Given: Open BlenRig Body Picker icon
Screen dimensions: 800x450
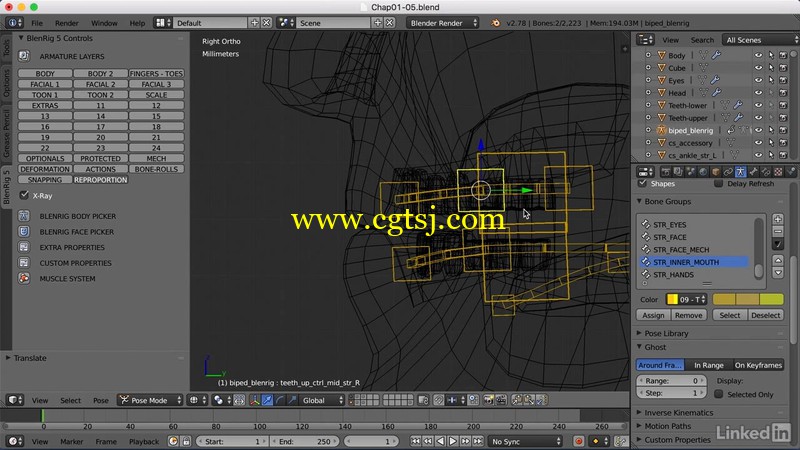Looking at the screenshot, I should point(24,216).
